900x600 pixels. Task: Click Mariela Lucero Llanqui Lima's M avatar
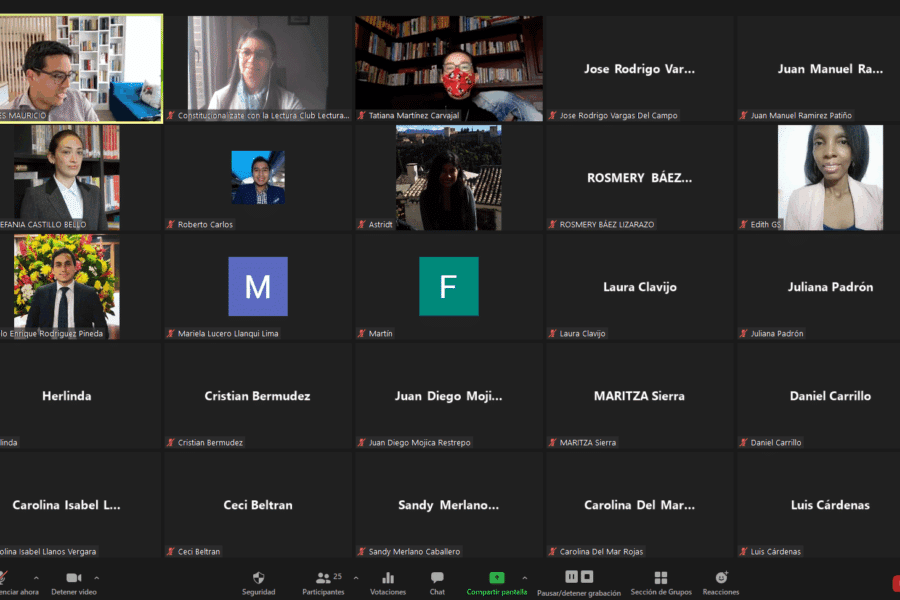[x=258, y=286]
